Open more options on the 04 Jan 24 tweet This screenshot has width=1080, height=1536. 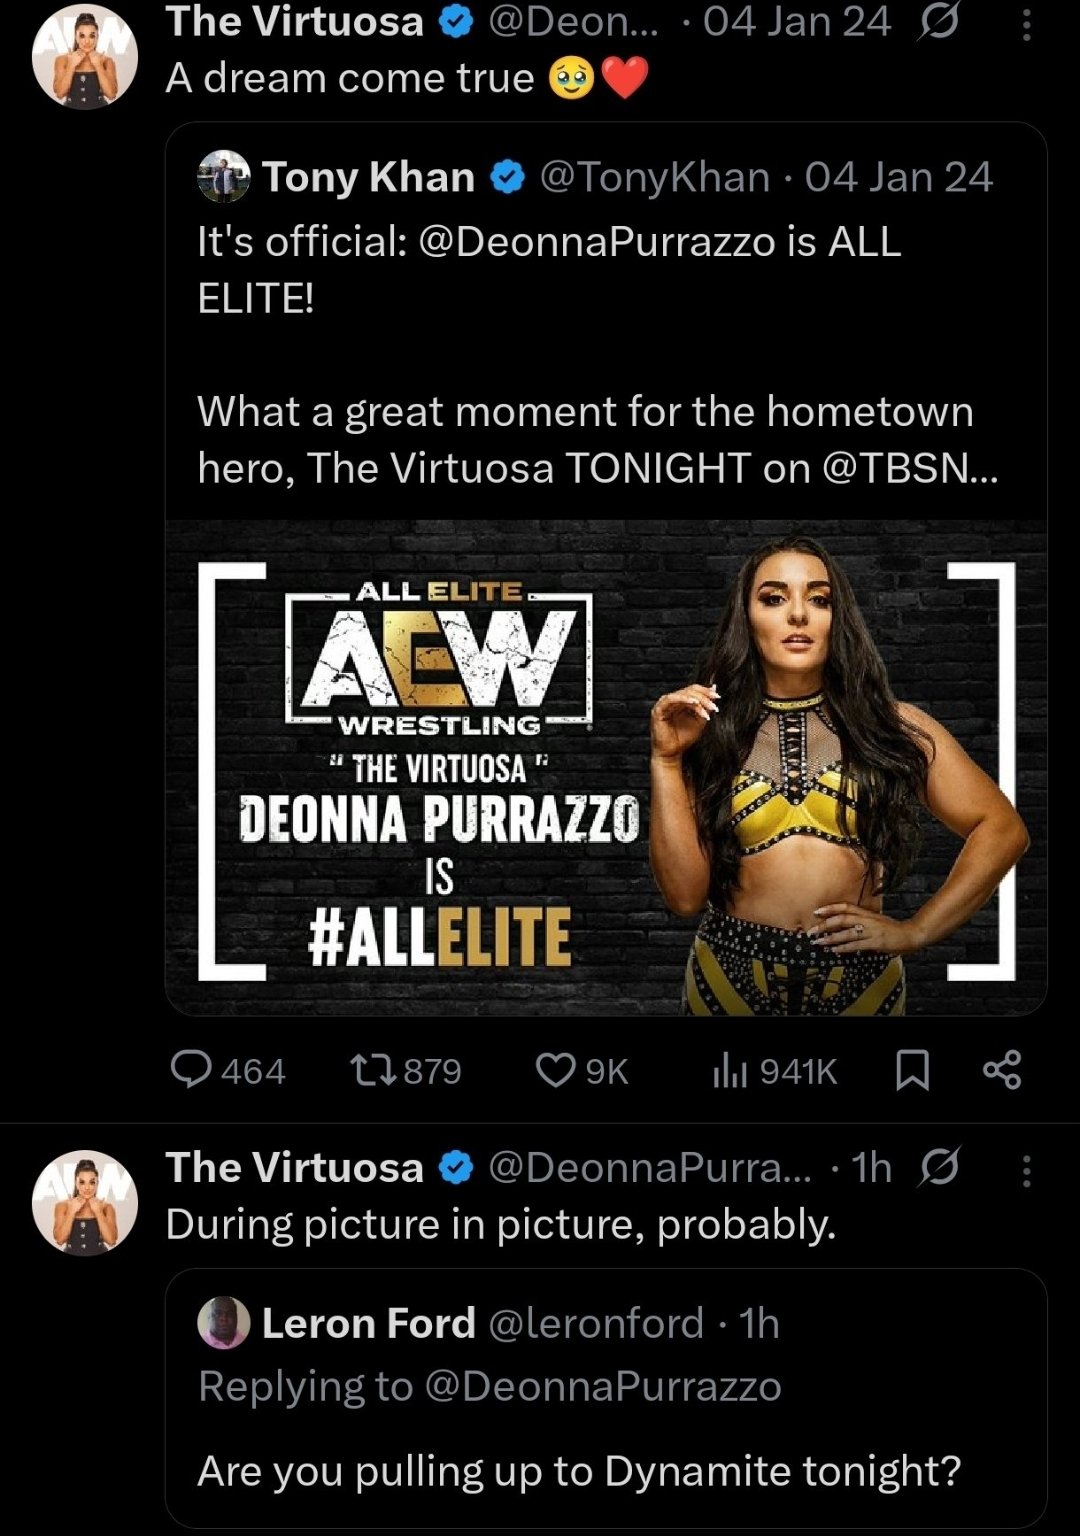pyautogui.click(x=1026, y=24)
